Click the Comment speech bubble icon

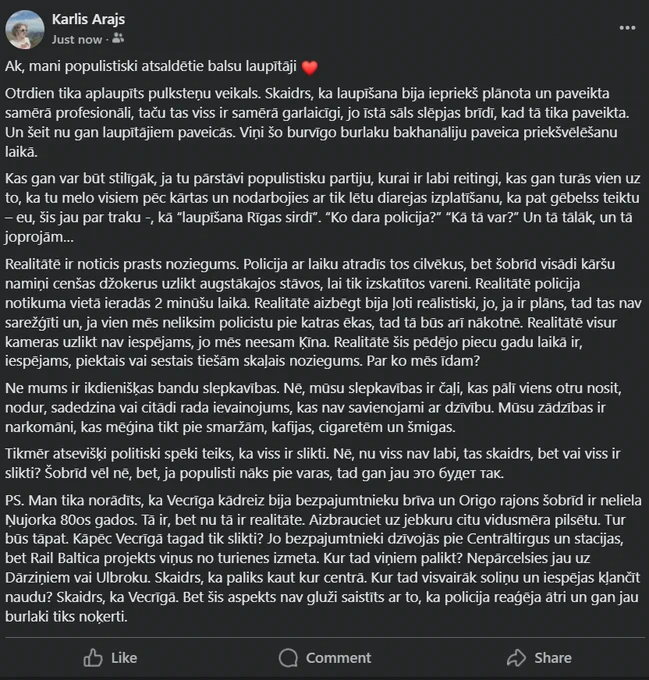pos(288,658)
